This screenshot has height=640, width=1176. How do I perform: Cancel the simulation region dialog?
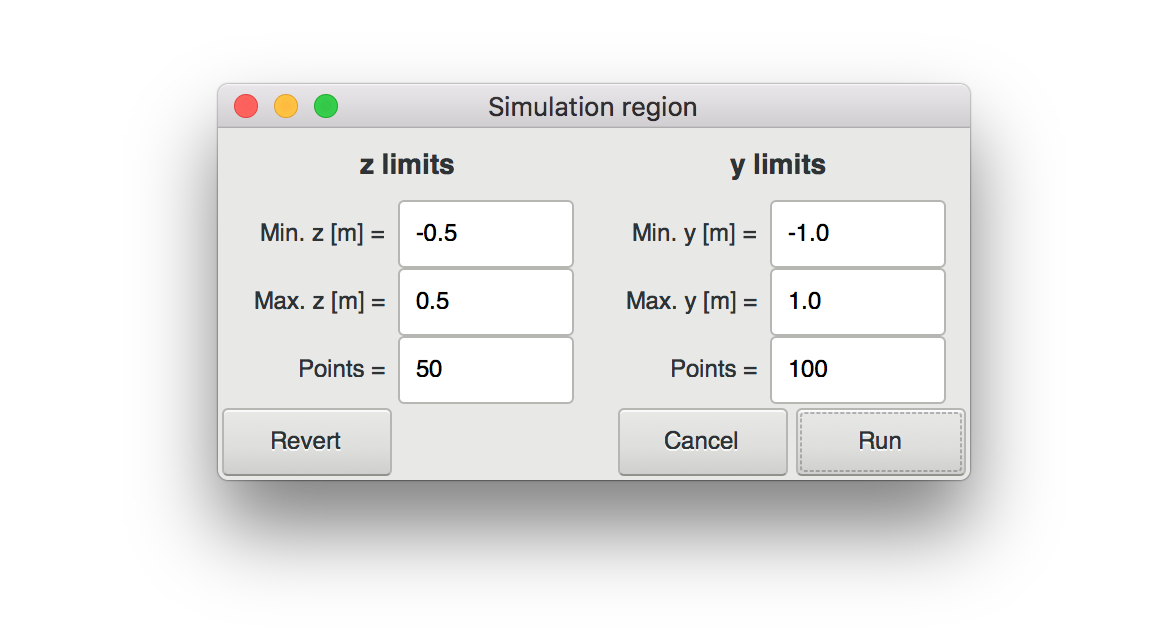point(702,441)
